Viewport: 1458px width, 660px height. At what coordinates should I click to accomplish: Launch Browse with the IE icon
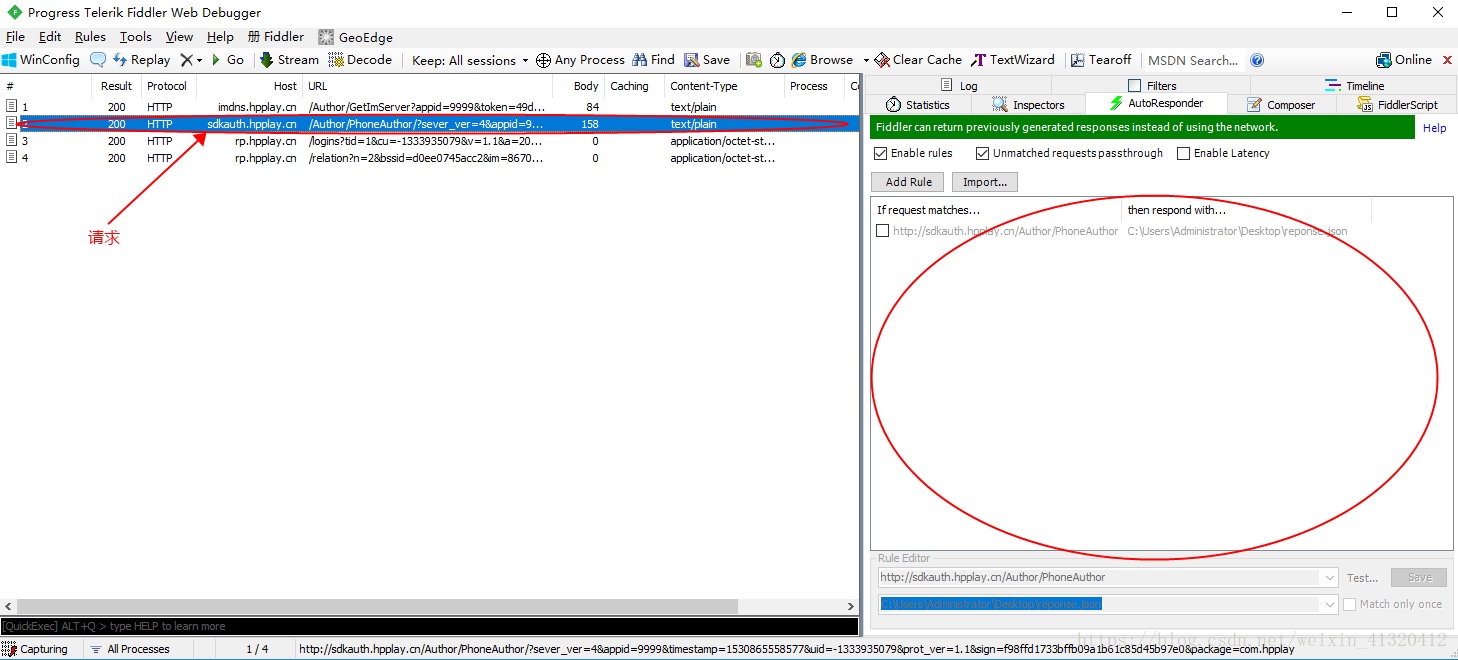(823, 60)
